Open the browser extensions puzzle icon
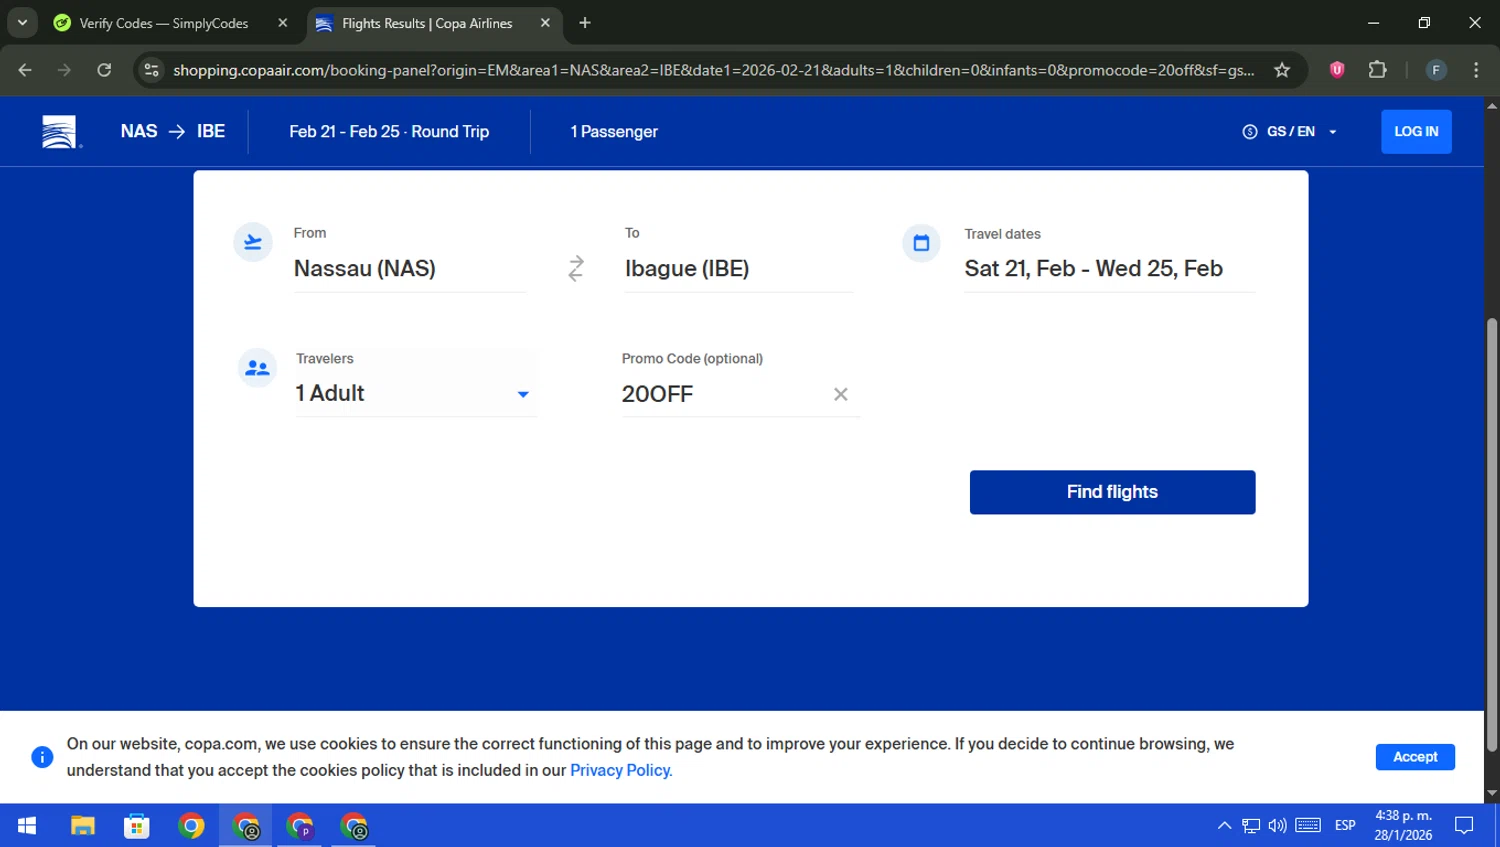 [x=1378, y=70]
